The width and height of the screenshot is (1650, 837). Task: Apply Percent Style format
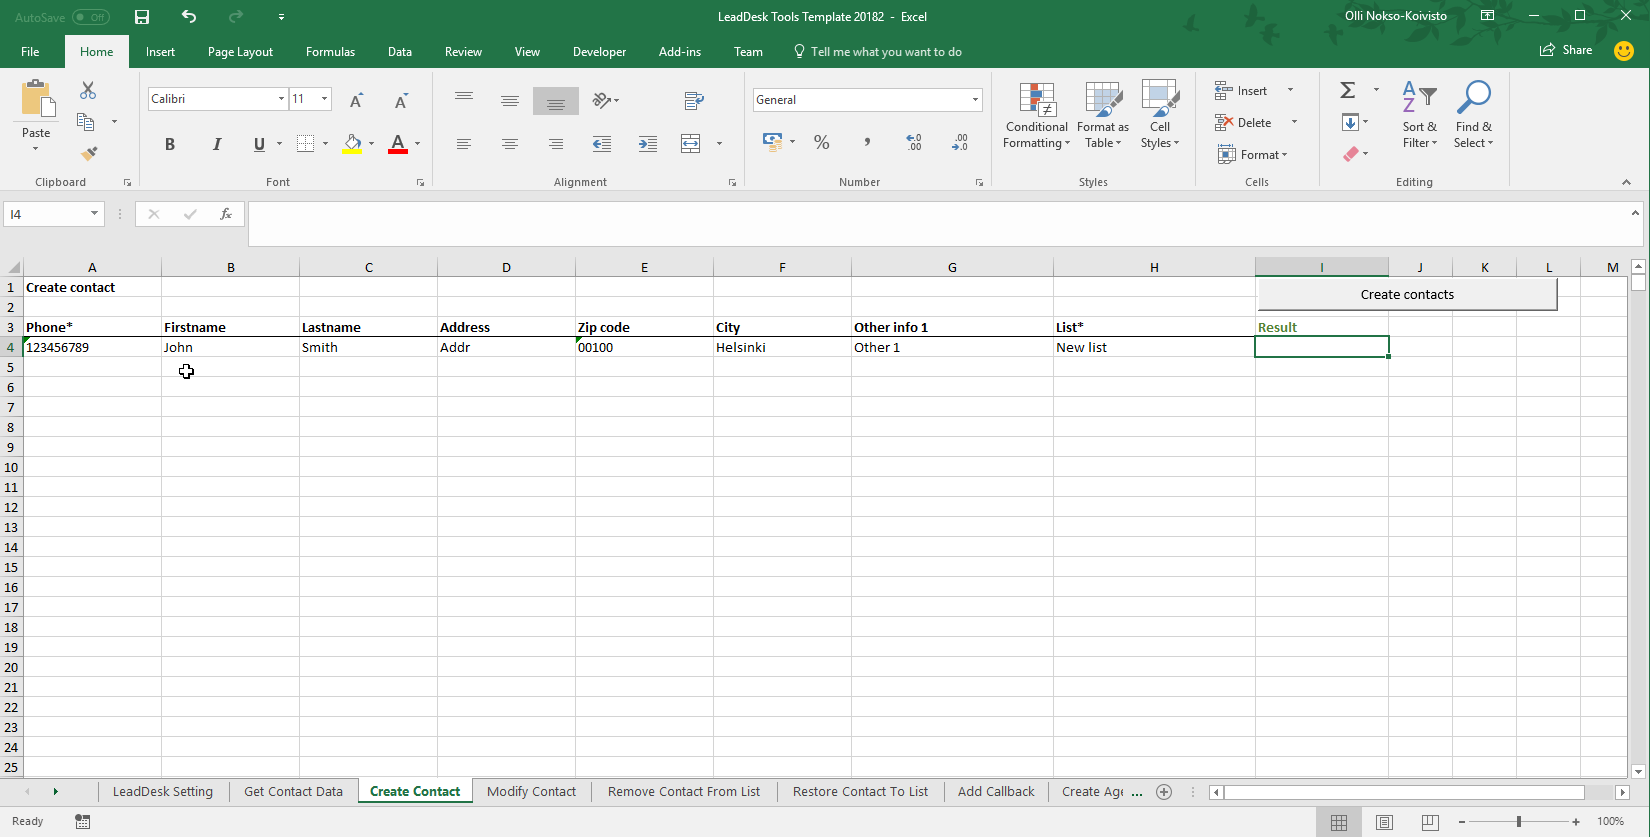(x=821, y=142)
